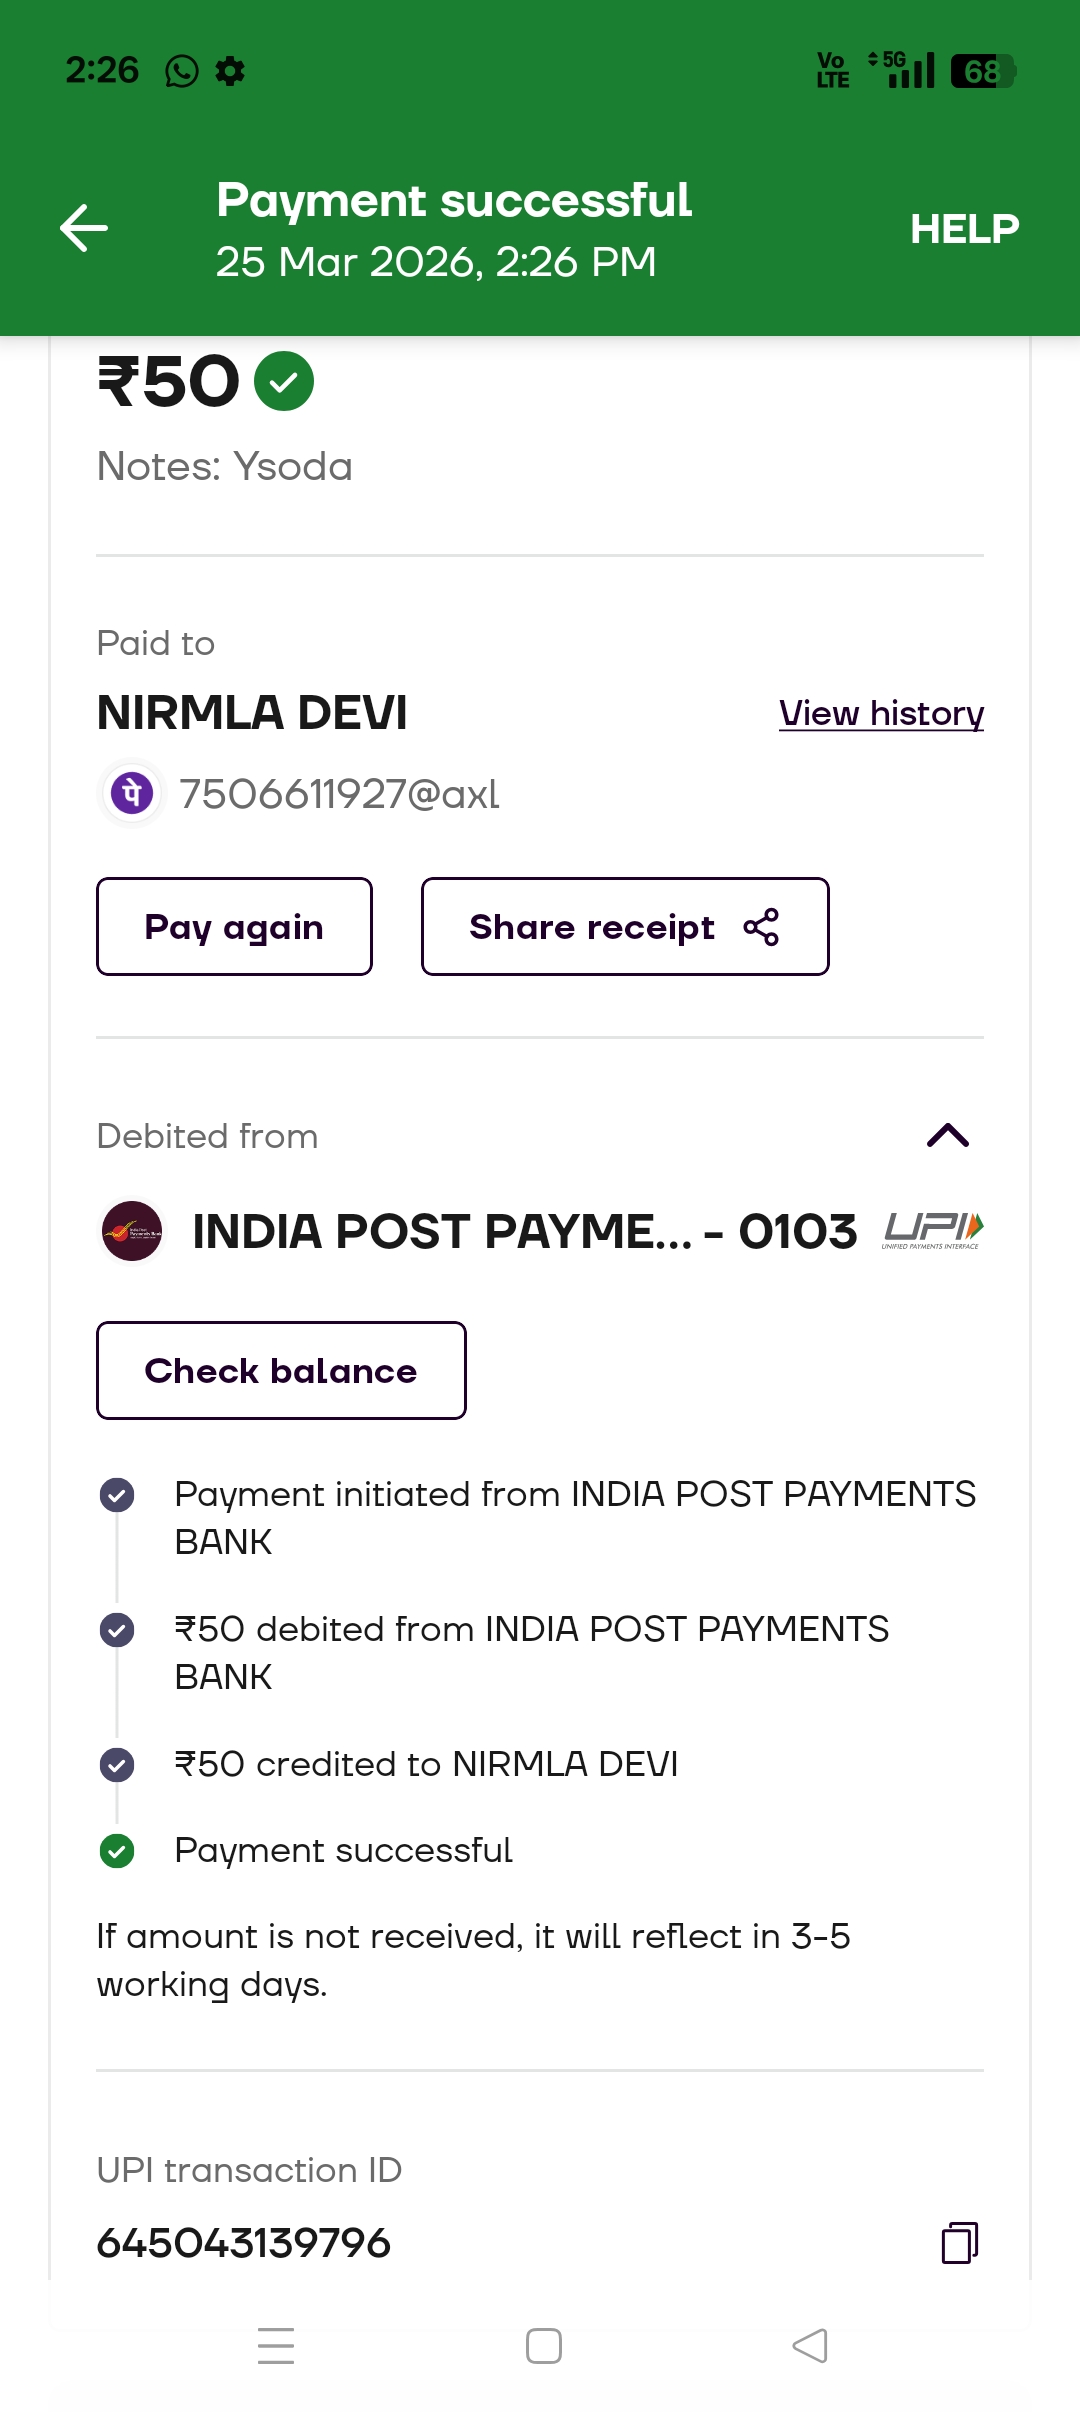Tap the INDIA POST PAYME... - 0103 account row
This screenshot has width=1080, height=2412.
(x=524, y=1231)
